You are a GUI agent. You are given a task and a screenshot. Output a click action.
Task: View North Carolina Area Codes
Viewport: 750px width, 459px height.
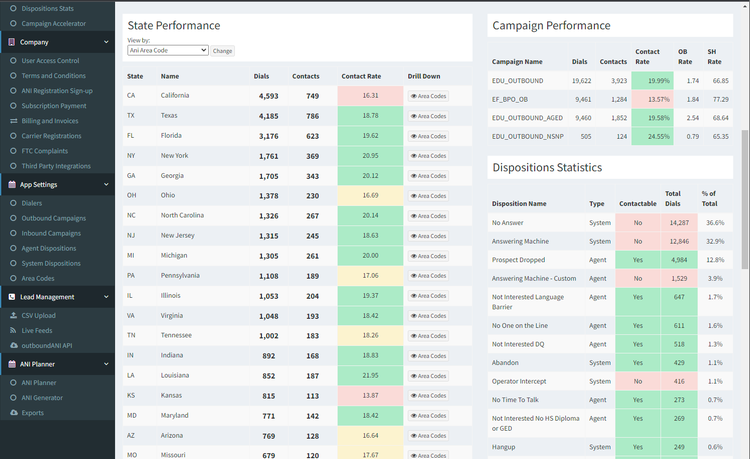pyautogui.click(x=429, y=216)
